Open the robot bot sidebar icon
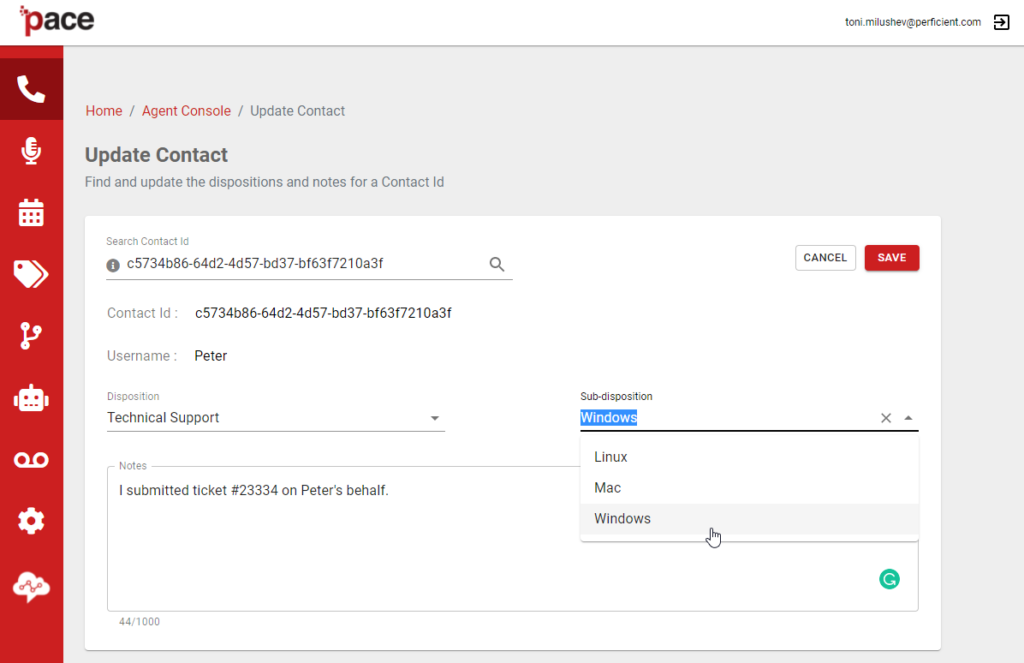Screen dimensions: 1024x663 (x=31, y=398)
